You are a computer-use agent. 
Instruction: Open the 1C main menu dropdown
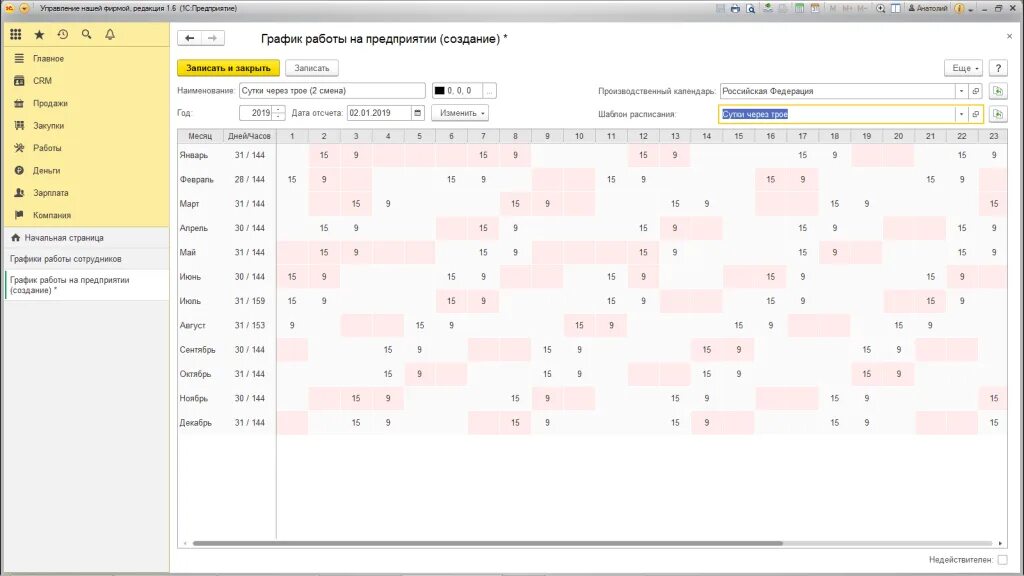coord(24,8)
